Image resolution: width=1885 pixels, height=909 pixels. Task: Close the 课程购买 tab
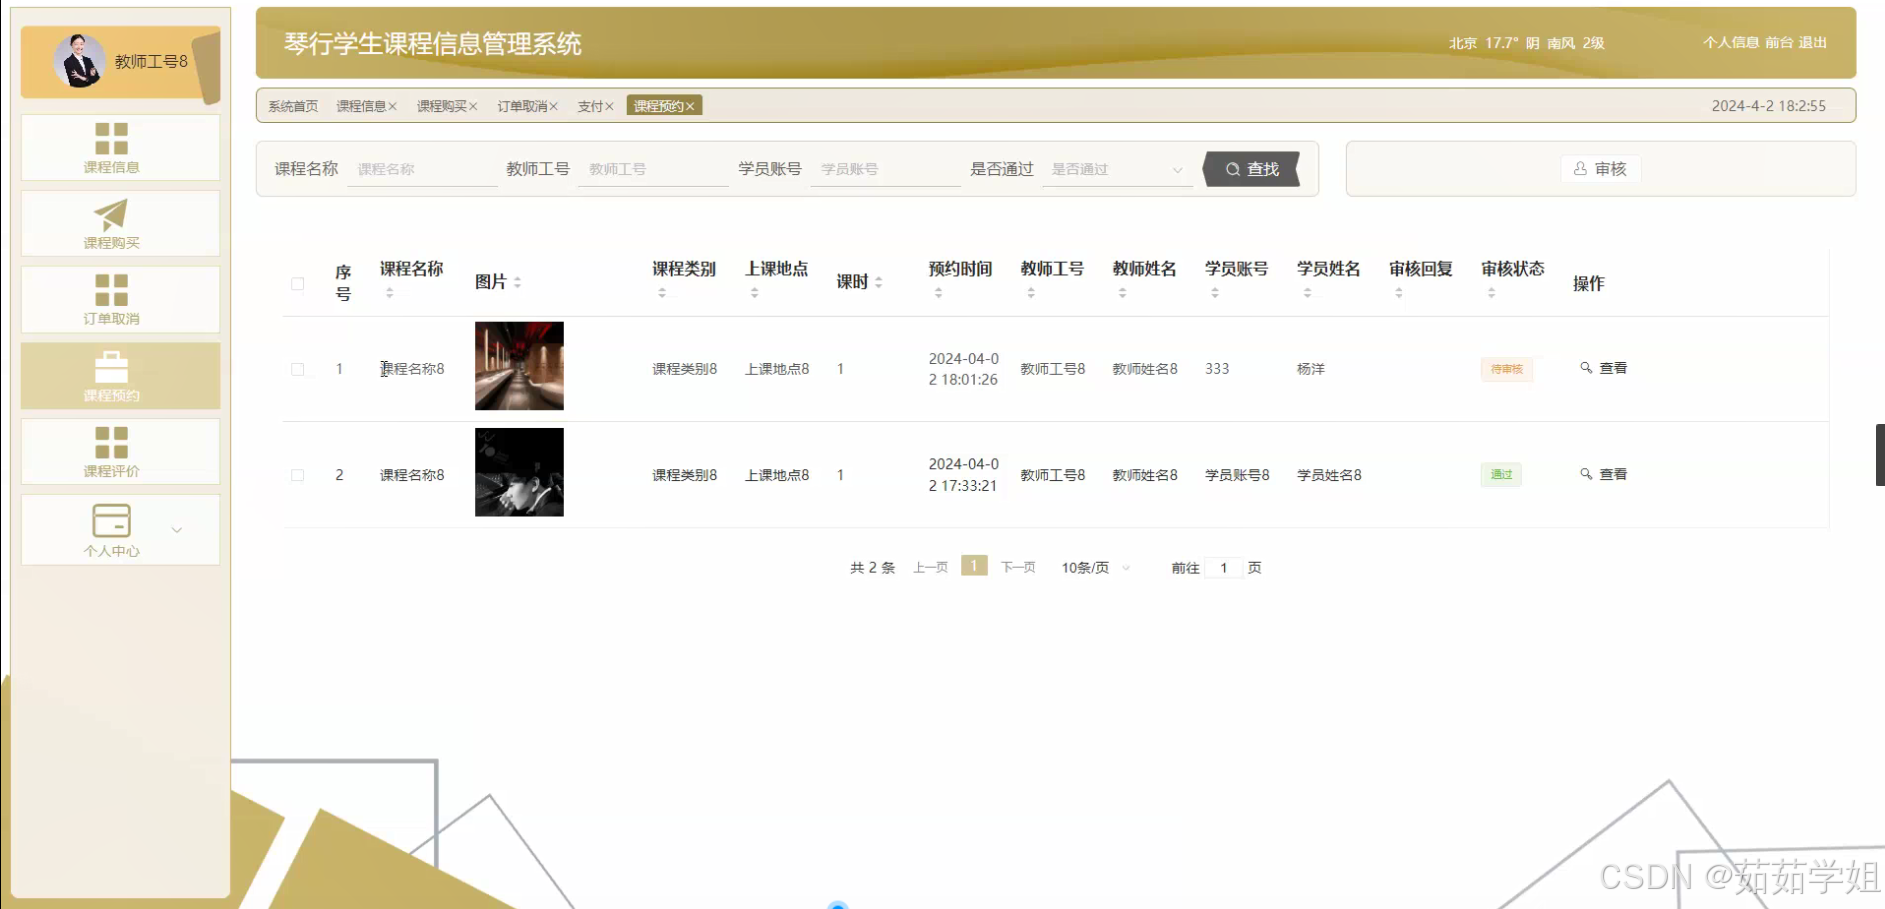pyautogui.click(x=473, y=106)
